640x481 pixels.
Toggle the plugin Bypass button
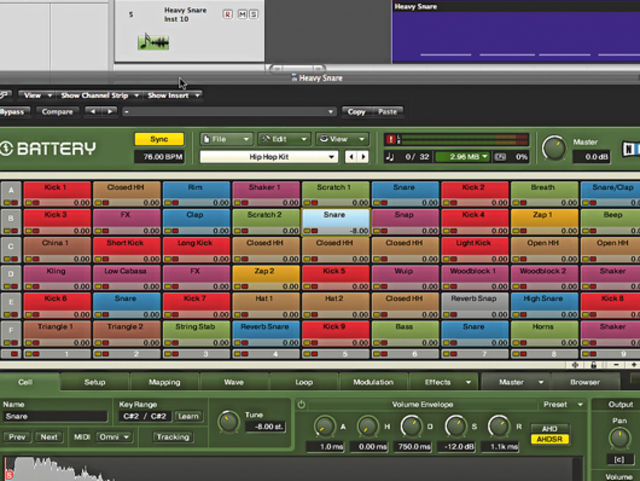pos(13,112)
